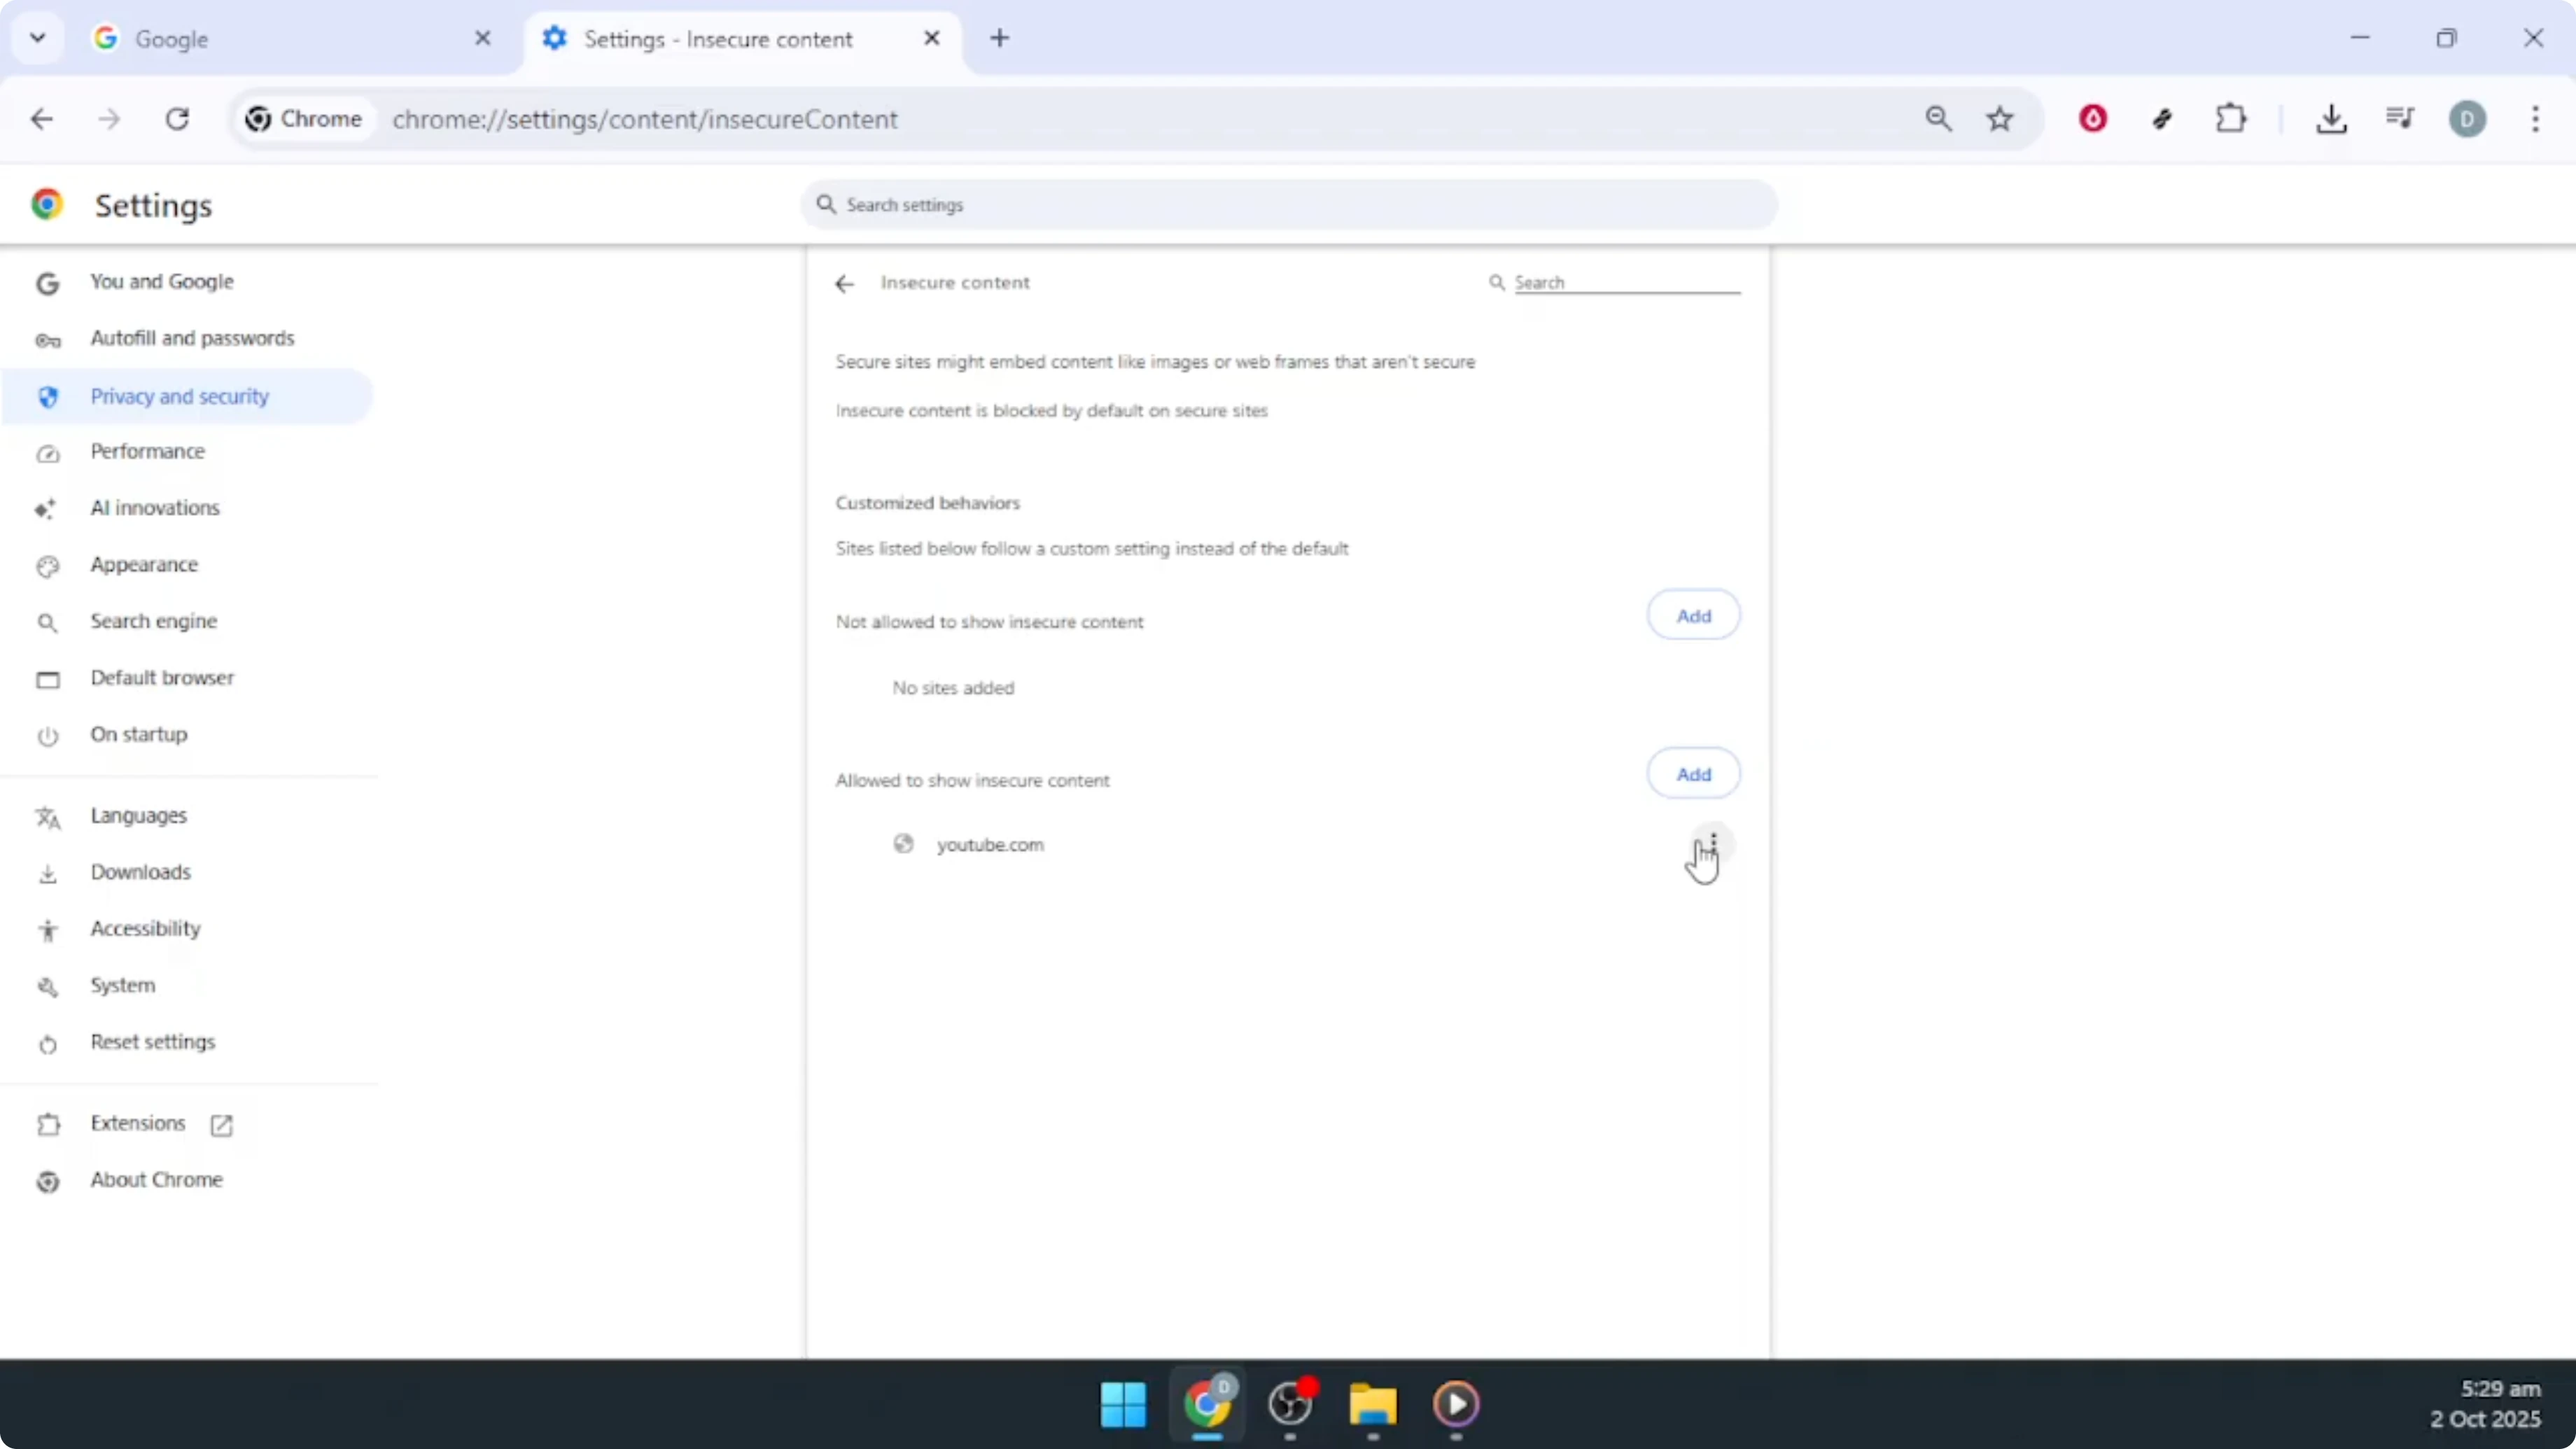The image size is (2576, 1449).
Task: Select Privacy and security in sidebar
Action: (180, 396)
